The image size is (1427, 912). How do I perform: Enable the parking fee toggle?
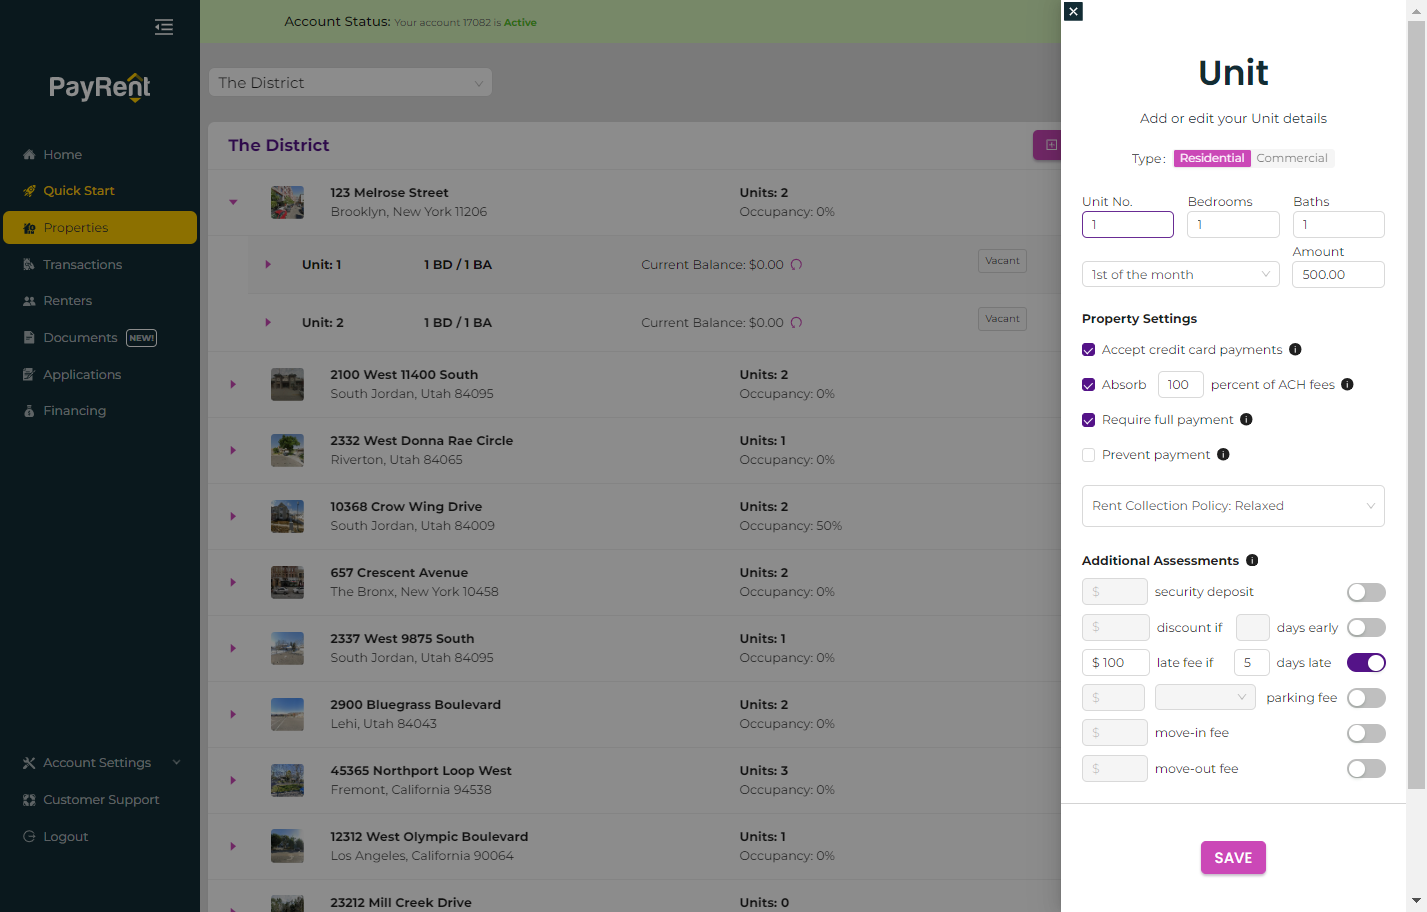pyautogui.click(x=1366, y=698)
